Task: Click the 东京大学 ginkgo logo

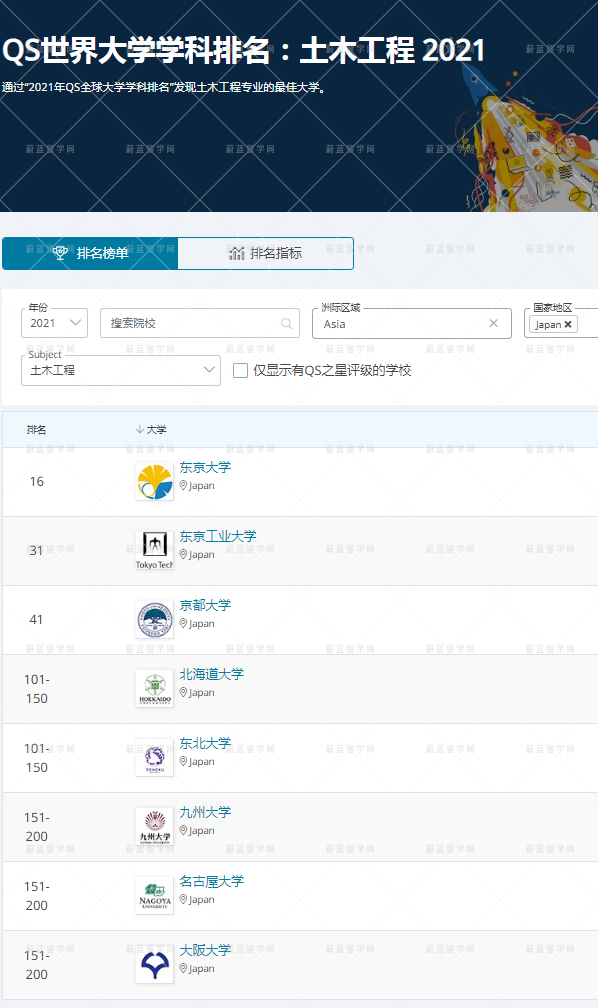Action: (x=154, y=482)
